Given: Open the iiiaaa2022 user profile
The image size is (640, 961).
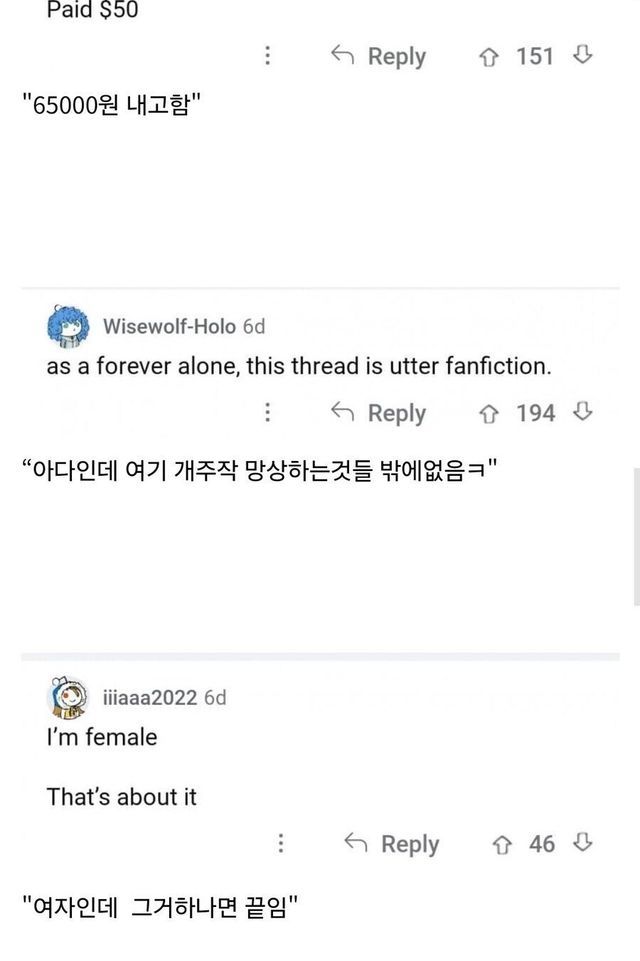Looking at the screenshot, I should [x=150, y=697].
